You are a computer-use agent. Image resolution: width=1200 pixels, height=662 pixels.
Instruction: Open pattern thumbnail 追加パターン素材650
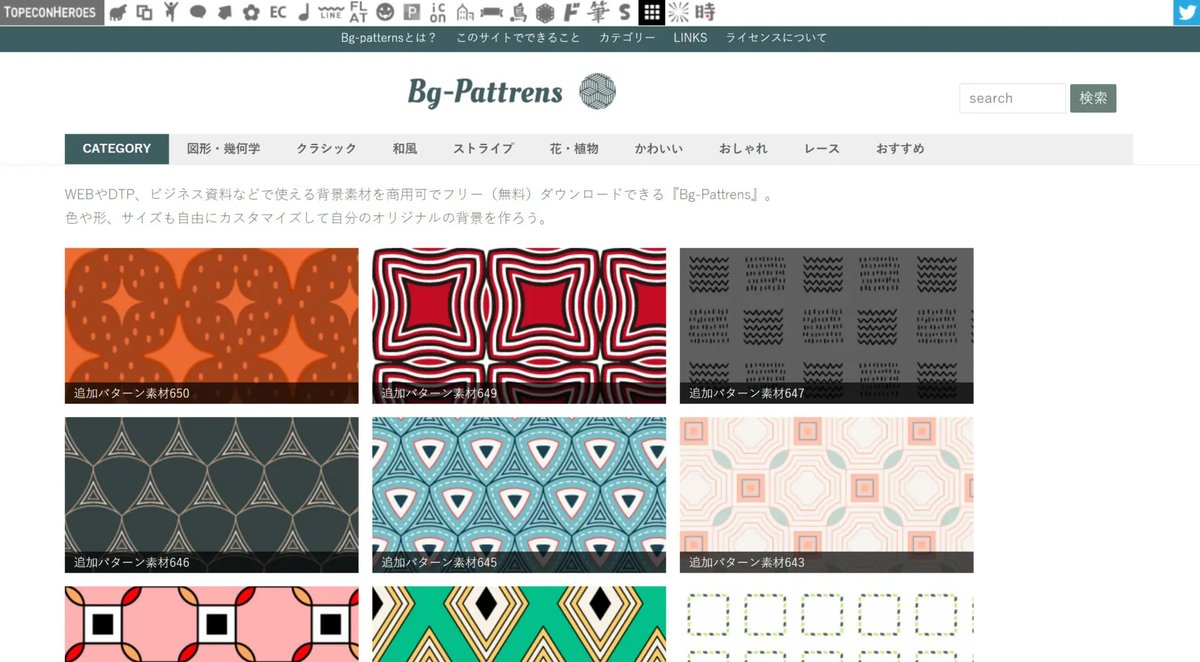(211, 326)
